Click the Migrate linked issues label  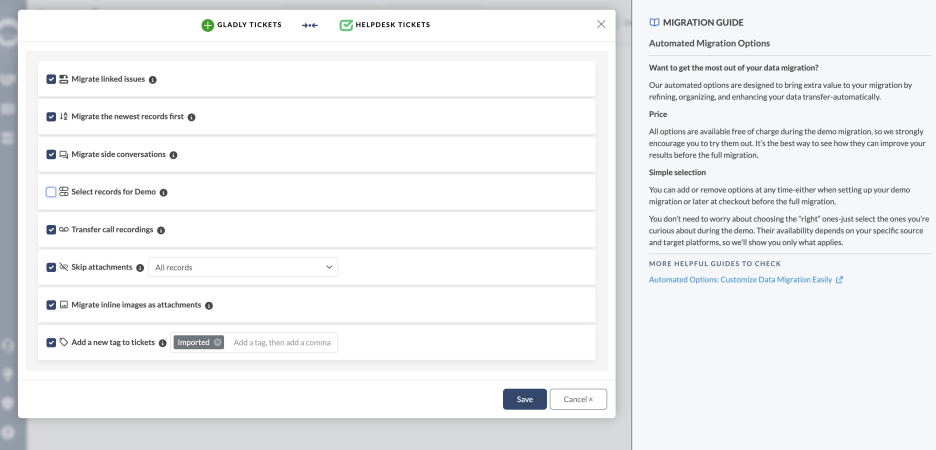click(108, 79)
